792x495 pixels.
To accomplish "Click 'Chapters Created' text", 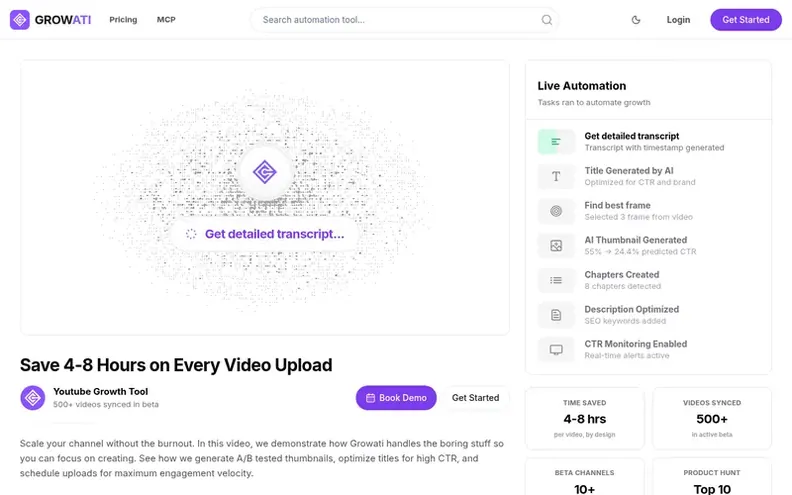I will [x=622, y=275].
